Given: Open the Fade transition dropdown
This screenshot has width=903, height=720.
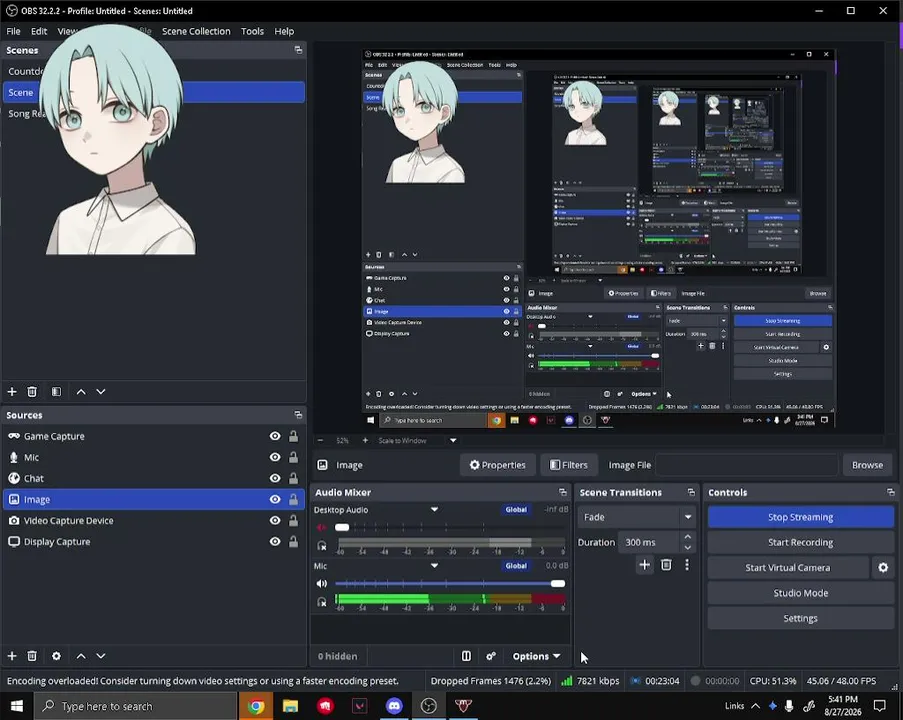Looking at the screenshot, I should 637,517.
